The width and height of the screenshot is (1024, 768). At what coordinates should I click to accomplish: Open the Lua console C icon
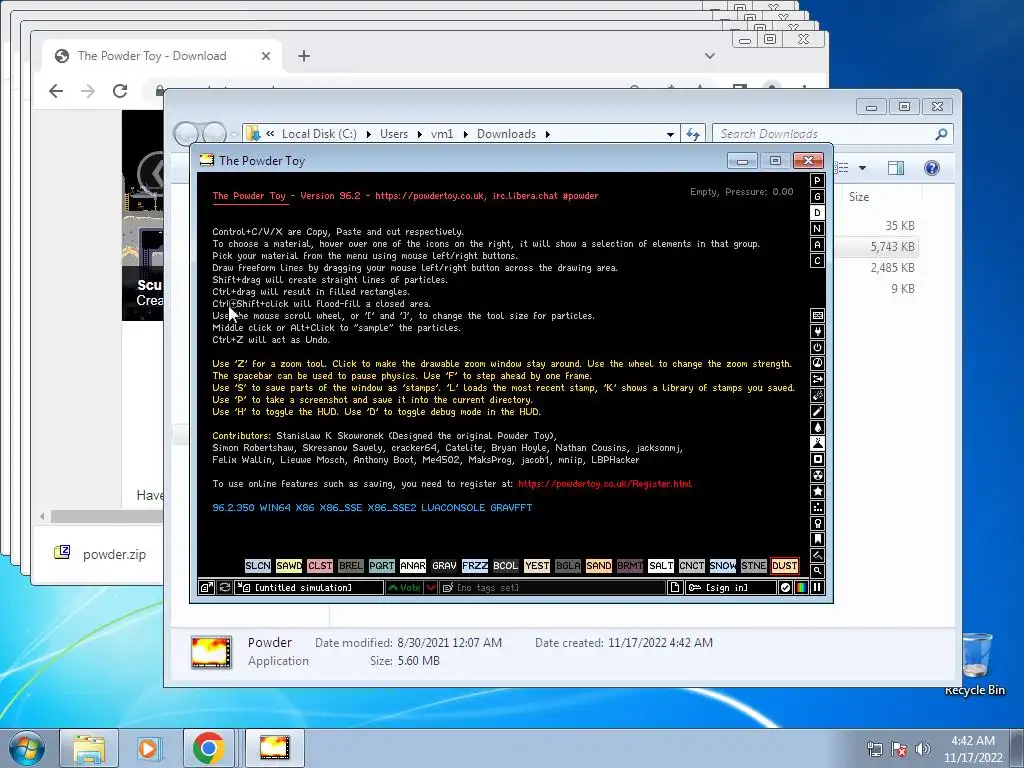click(x=817, y=261)
